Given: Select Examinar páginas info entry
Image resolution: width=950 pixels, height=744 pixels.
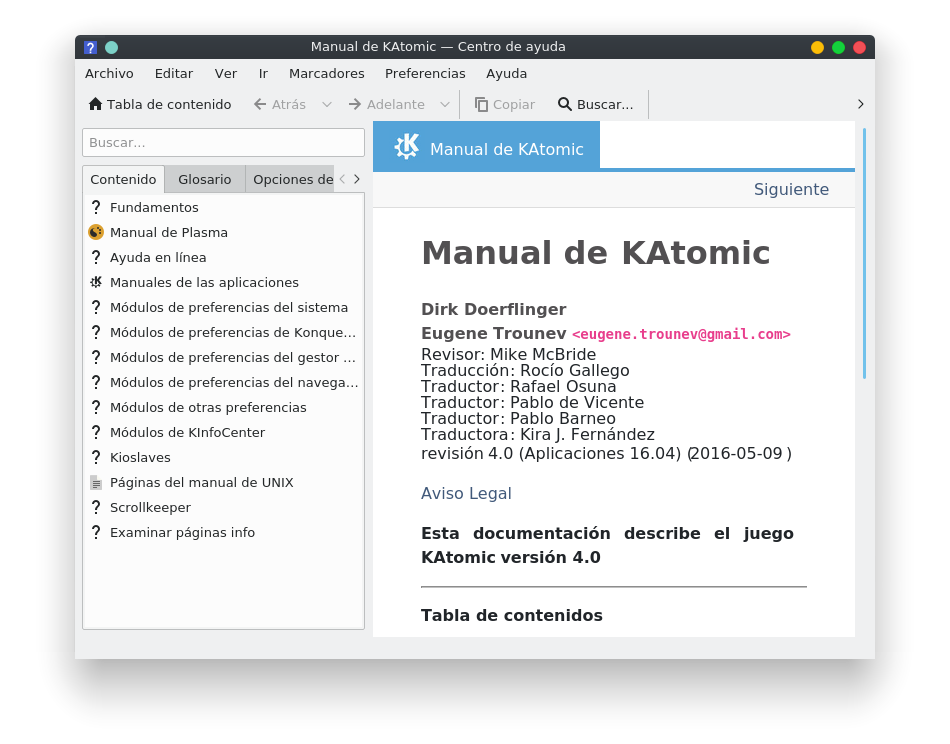Looking at the screenshot, I should click(182, 533).
